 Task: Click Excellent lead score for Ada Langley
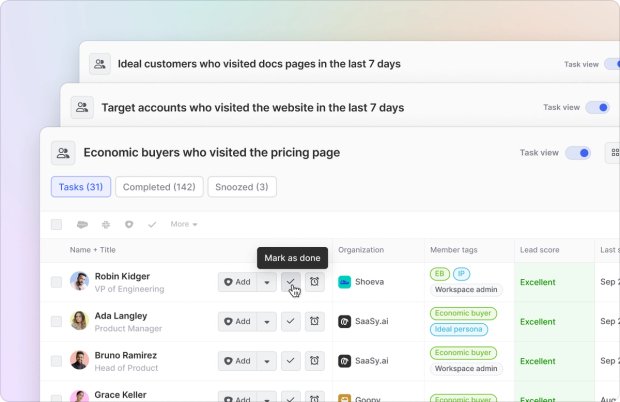point(538,322)
